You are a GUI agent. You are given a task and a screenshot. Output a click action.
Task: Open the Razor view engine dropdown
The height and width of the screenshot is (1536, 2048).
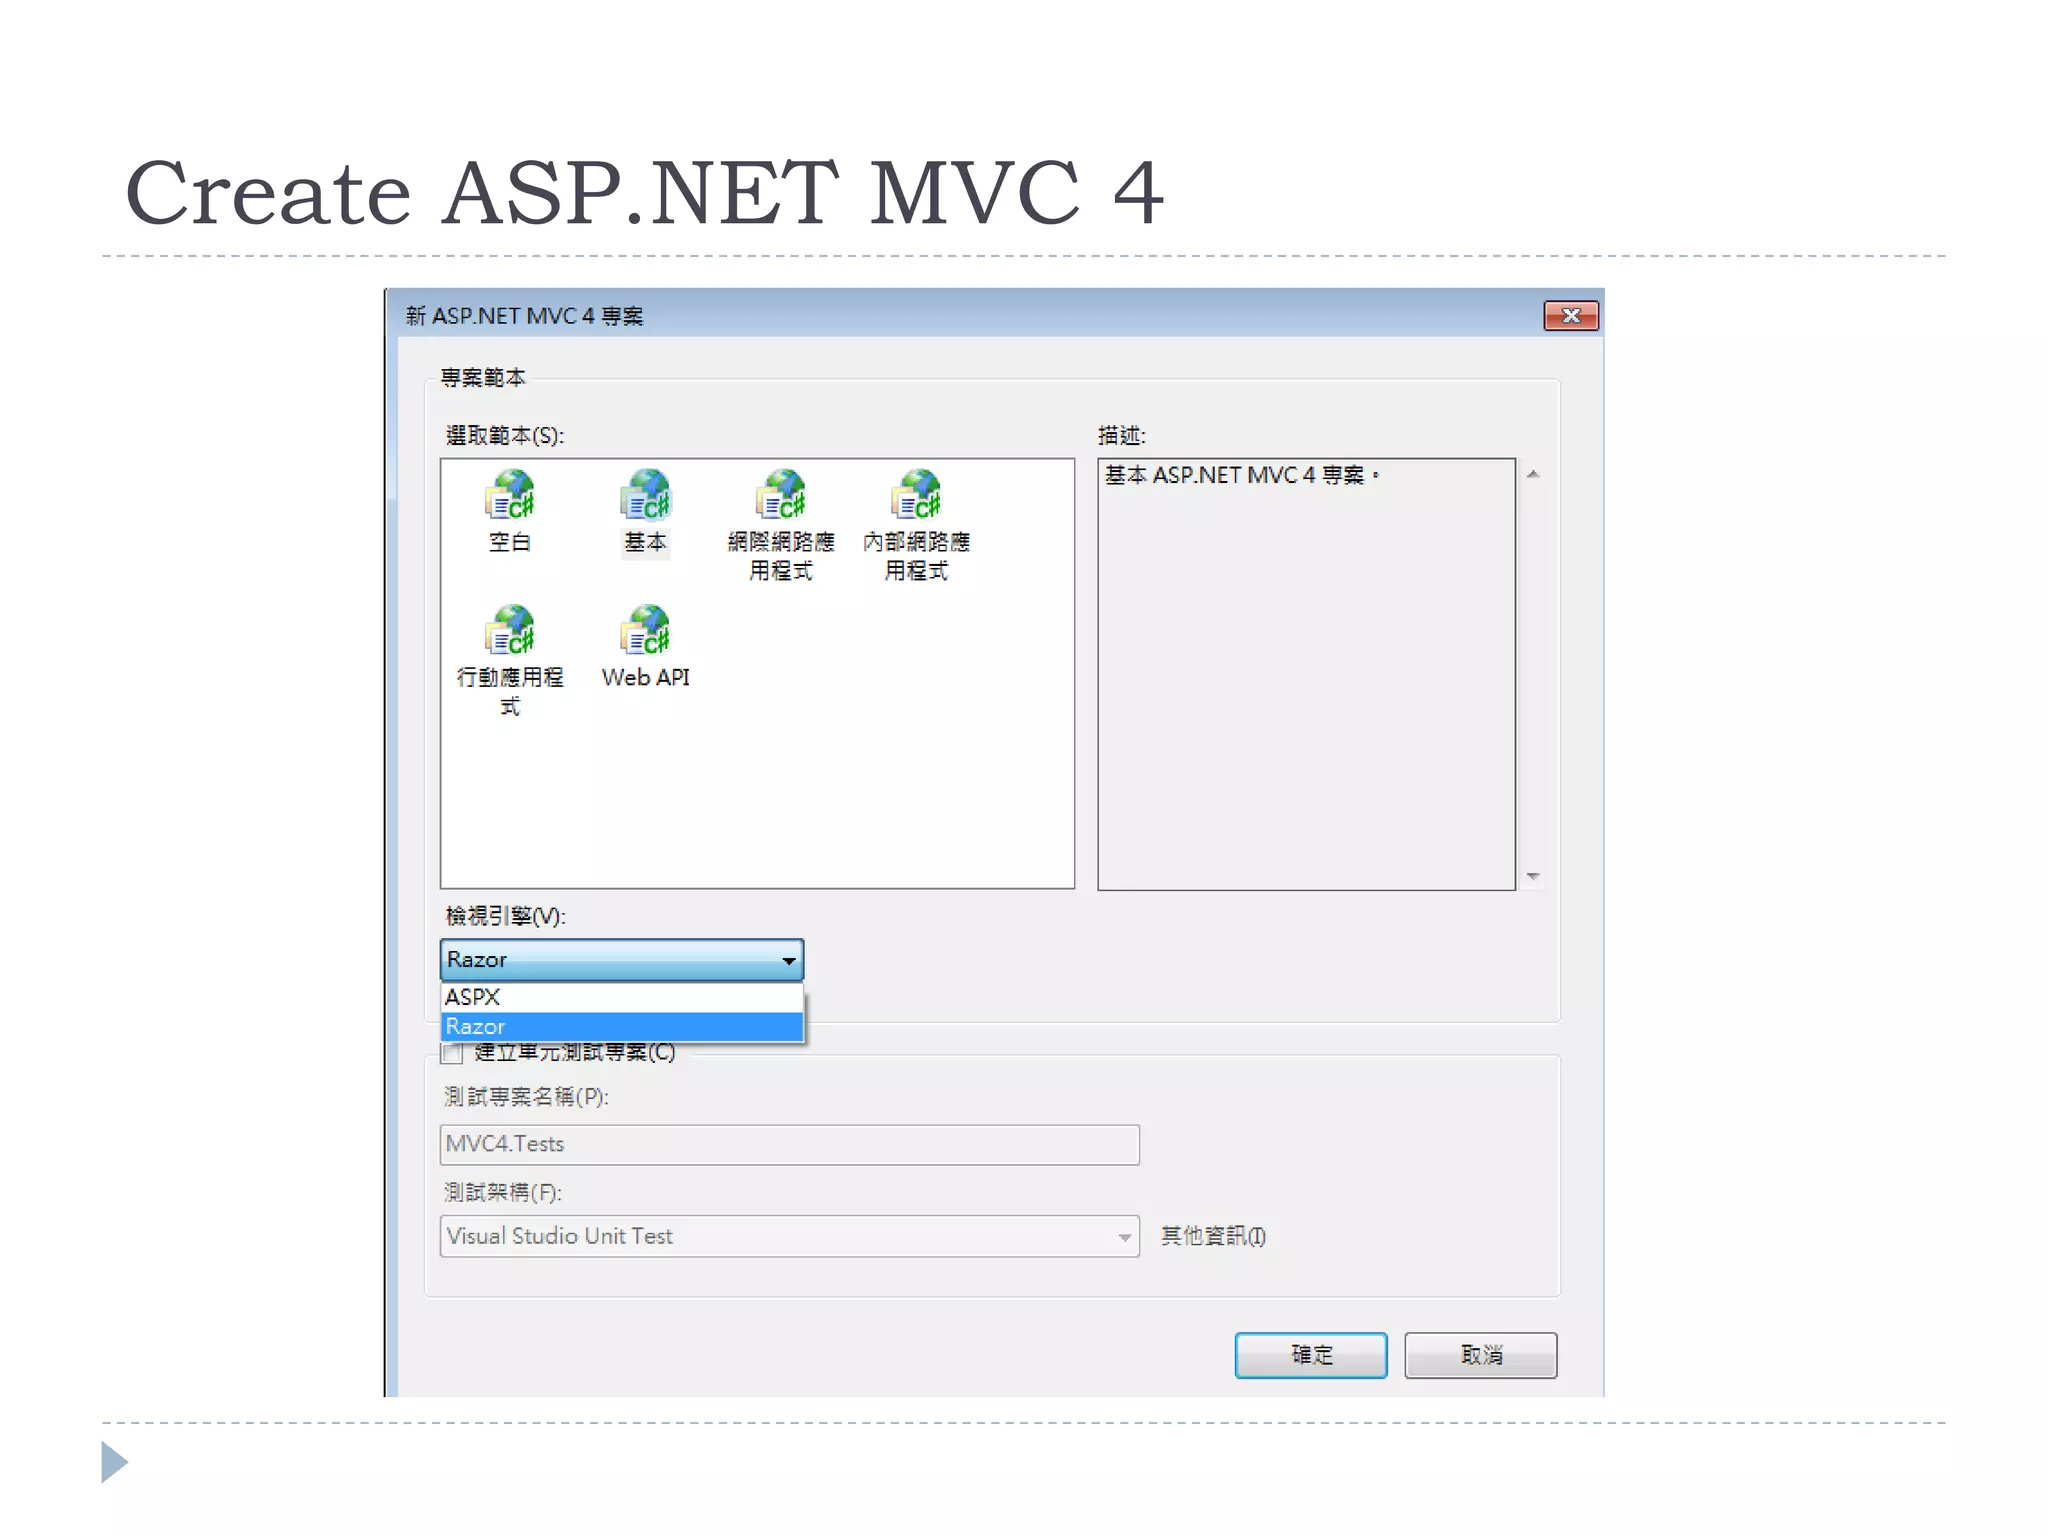[x=622, y=960]
